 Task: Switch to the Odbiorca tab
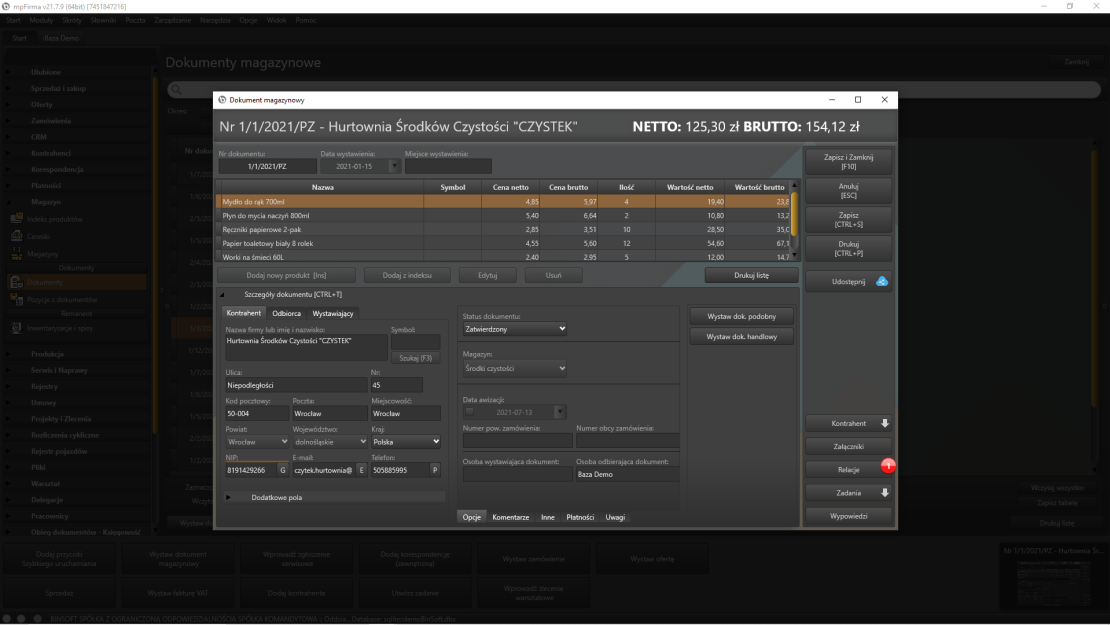[286, 313]
